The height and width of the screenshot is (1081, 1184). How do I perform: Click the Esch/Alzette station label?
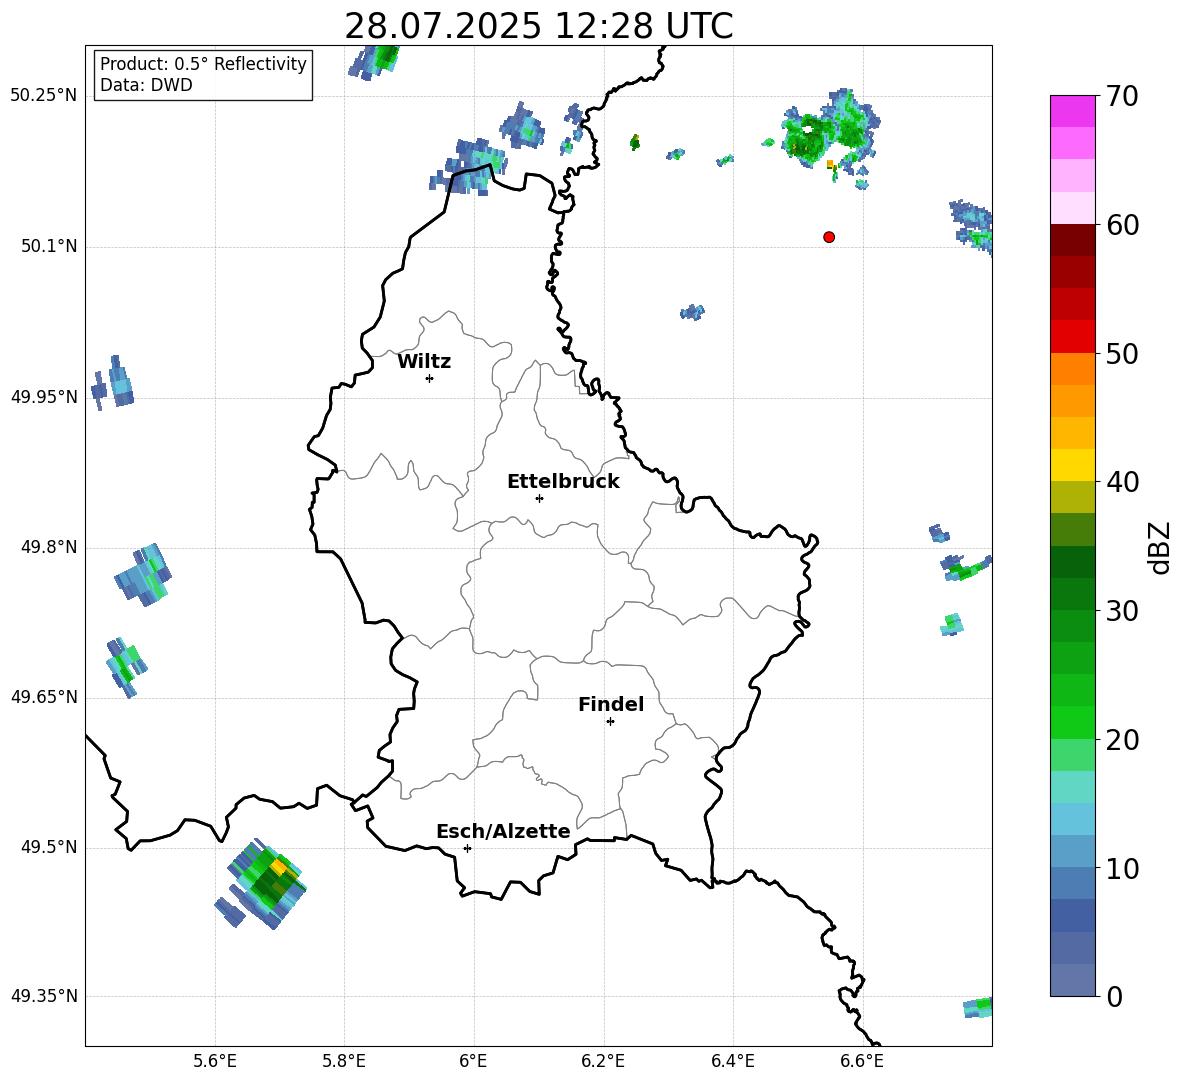coord(504,831)
